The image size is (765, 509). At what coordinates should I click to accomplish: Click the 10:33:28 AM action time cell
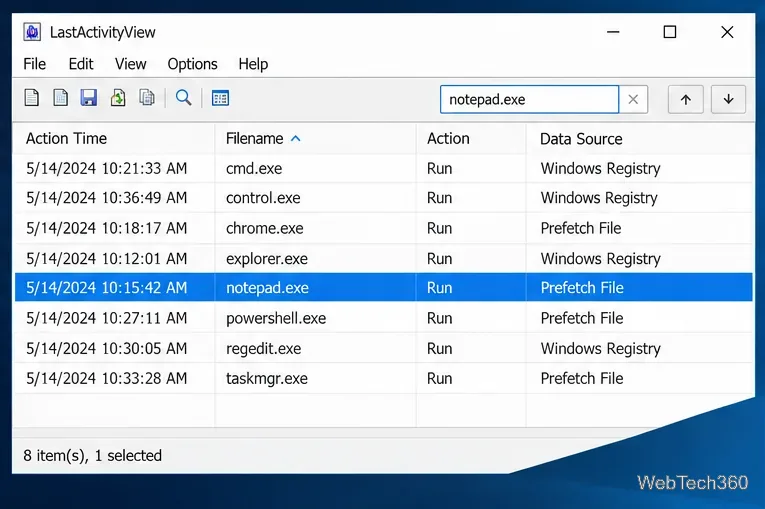[x=106, y=378]
